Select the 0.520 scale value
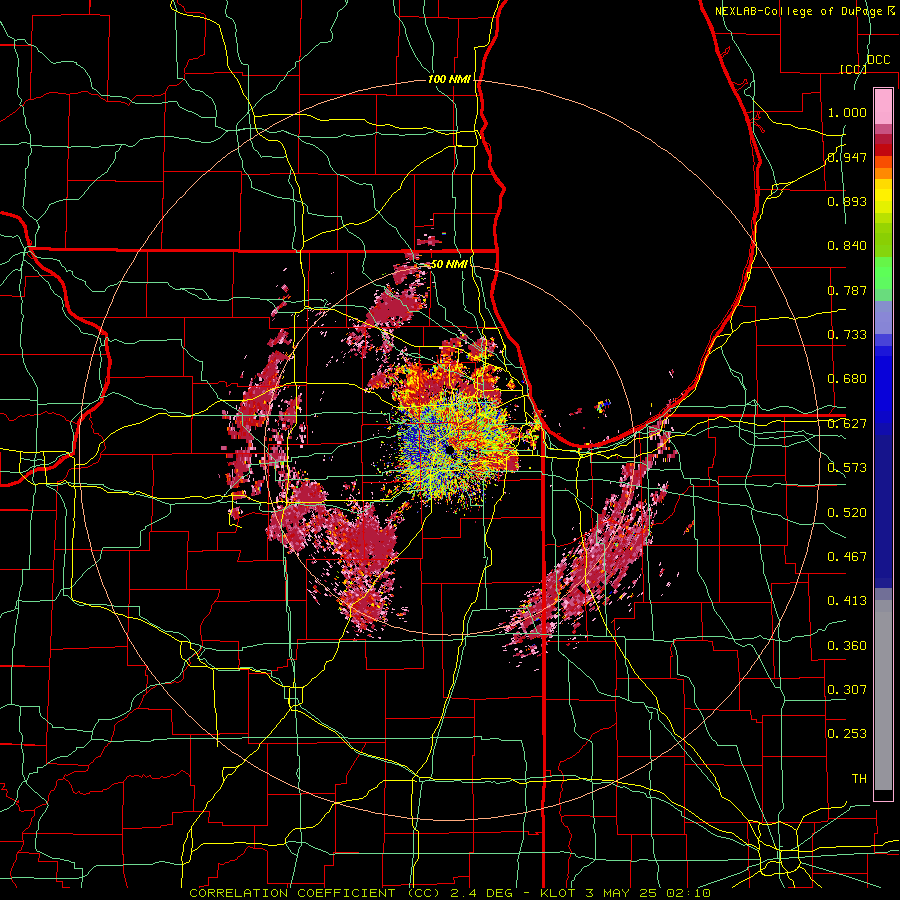 click(x=847, y=513)
